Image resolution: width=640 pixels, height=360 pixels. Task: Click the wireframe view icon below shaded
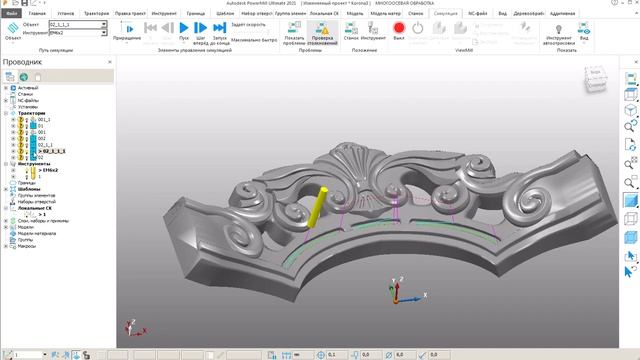[x=631, y=219]
